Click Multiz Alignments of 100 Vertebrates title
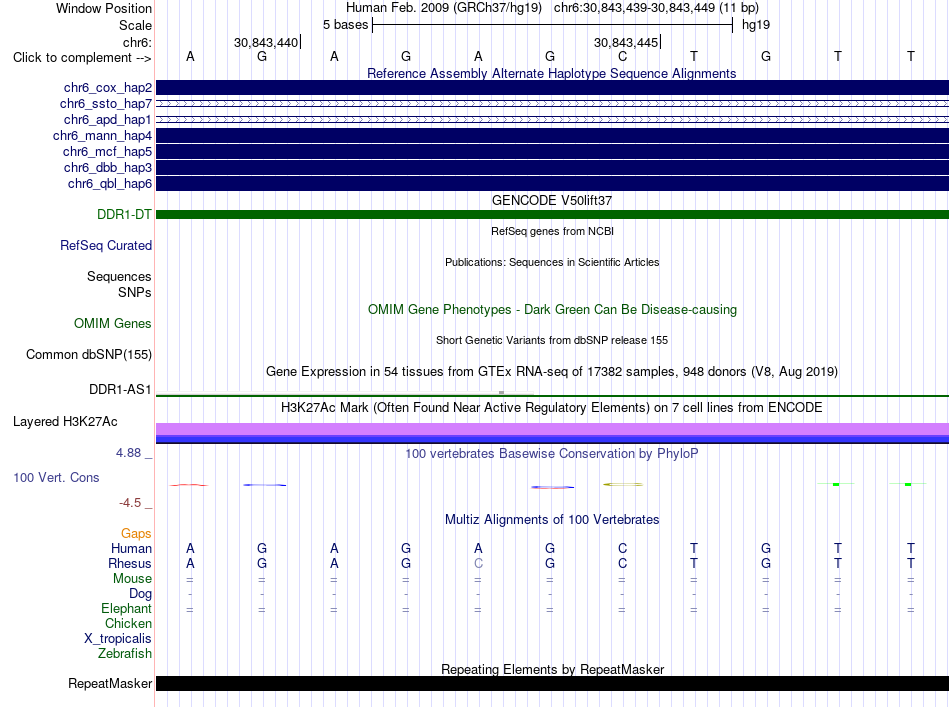The height and width of the screenshot is (707, 950). click(x=552, y=520)
